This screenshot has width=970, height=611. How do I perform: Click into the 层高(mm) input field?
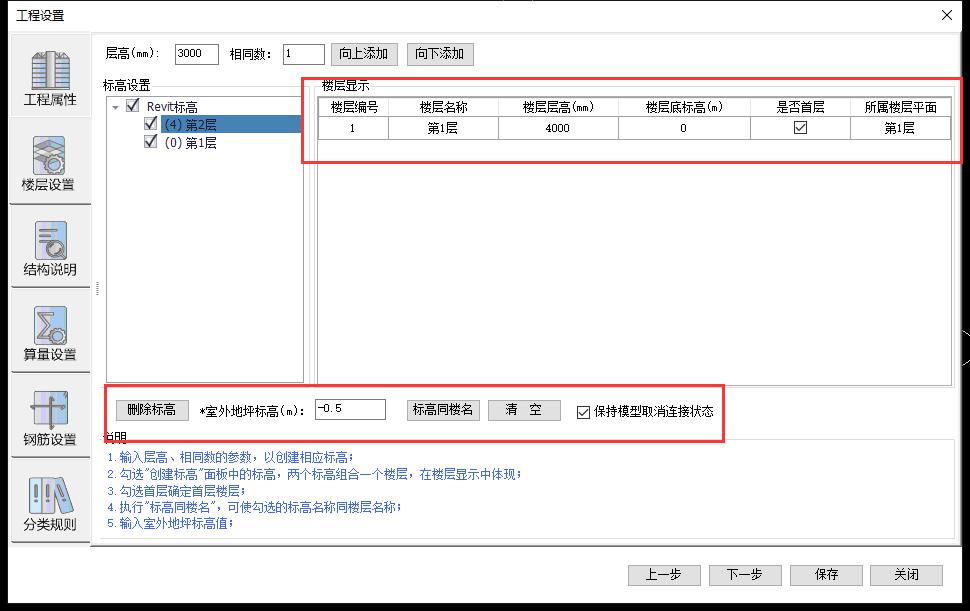tap(196, 54)
